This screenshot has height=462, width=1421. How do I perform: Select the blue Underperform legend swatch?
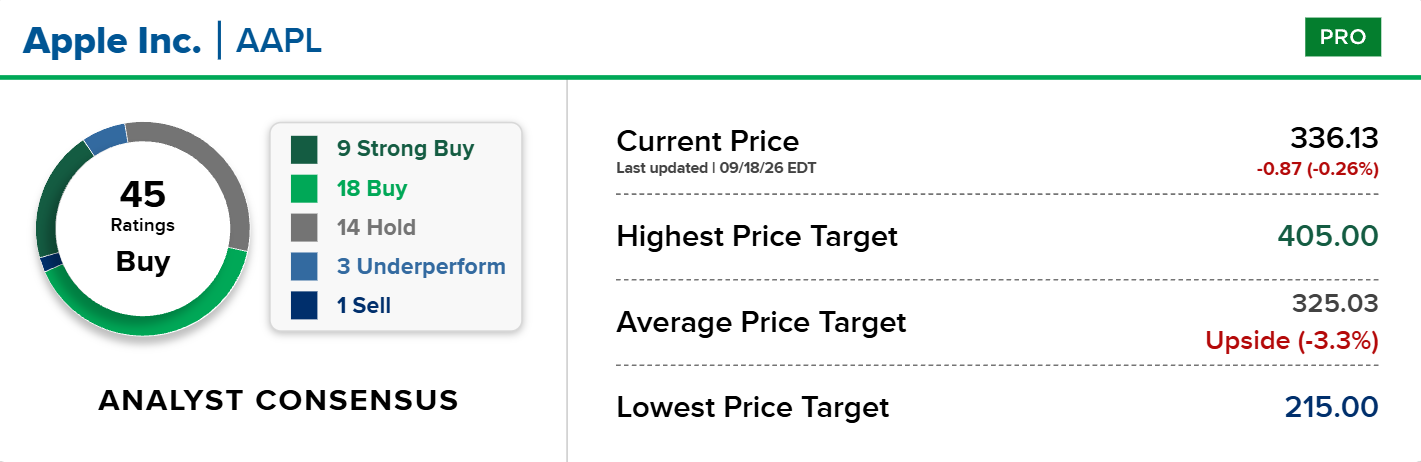click(304, 267)
